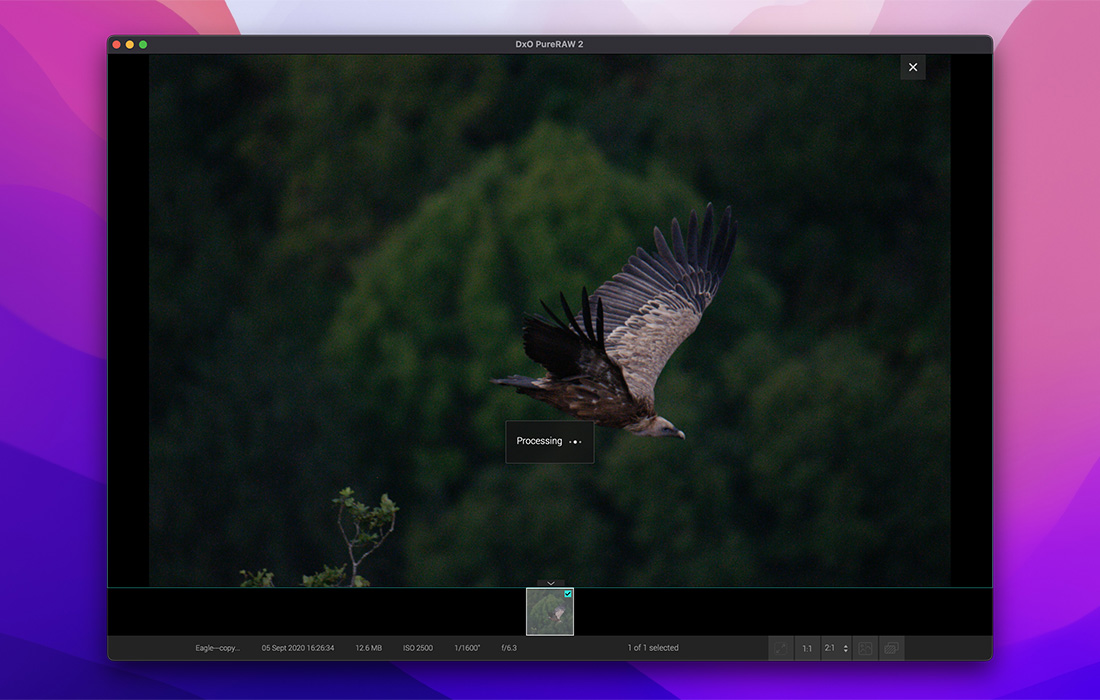Click the Eagle—copy file name label
Screen dimensions: 1100x700
coord(217,648)
